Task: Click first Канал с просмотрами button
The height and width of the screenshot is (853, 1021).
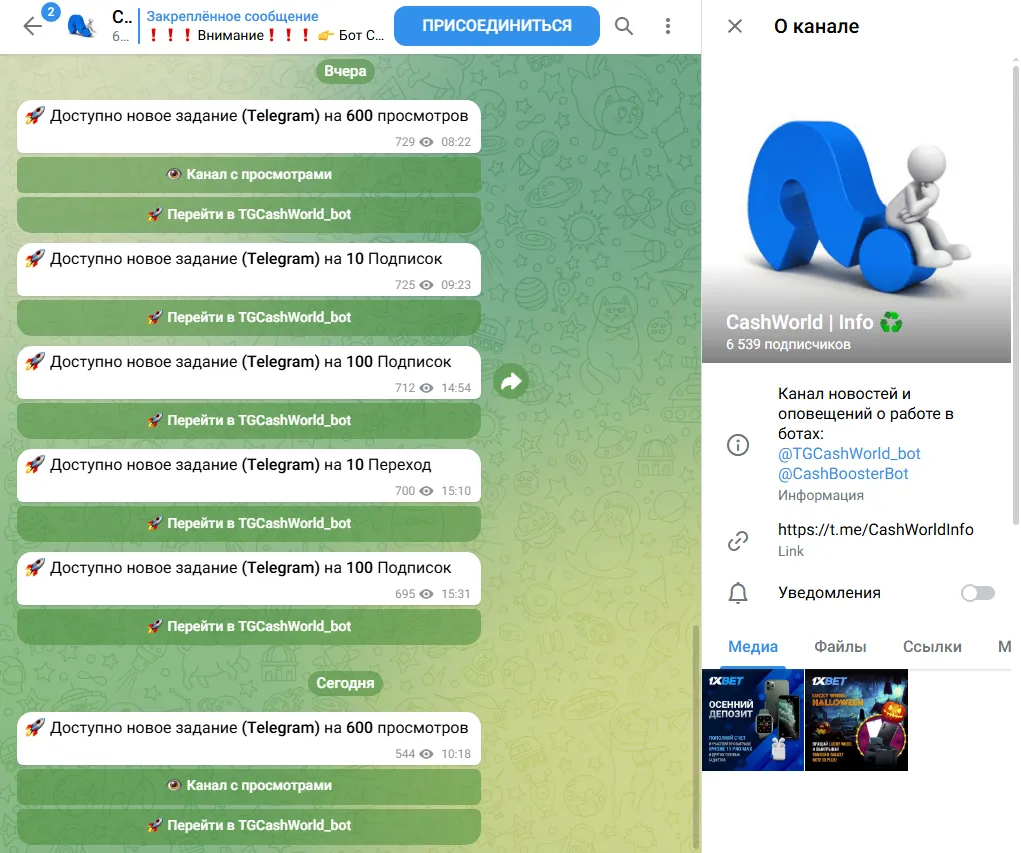Action: point(249,175)
